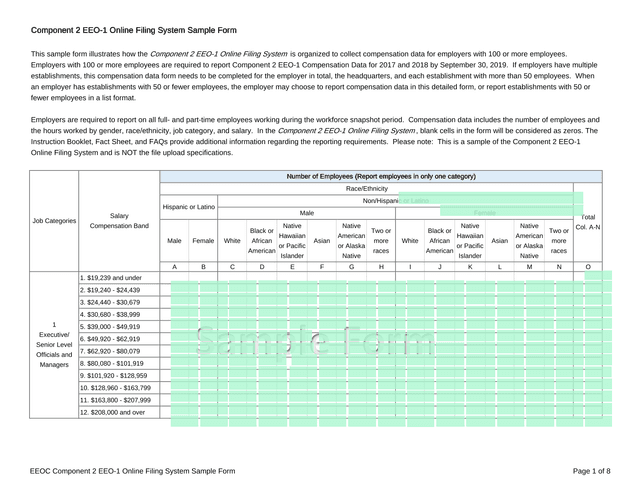Click job category 'Executive/Senior Level Officials and Managers'
Screen dimensions: 640x495
(54, 345)
